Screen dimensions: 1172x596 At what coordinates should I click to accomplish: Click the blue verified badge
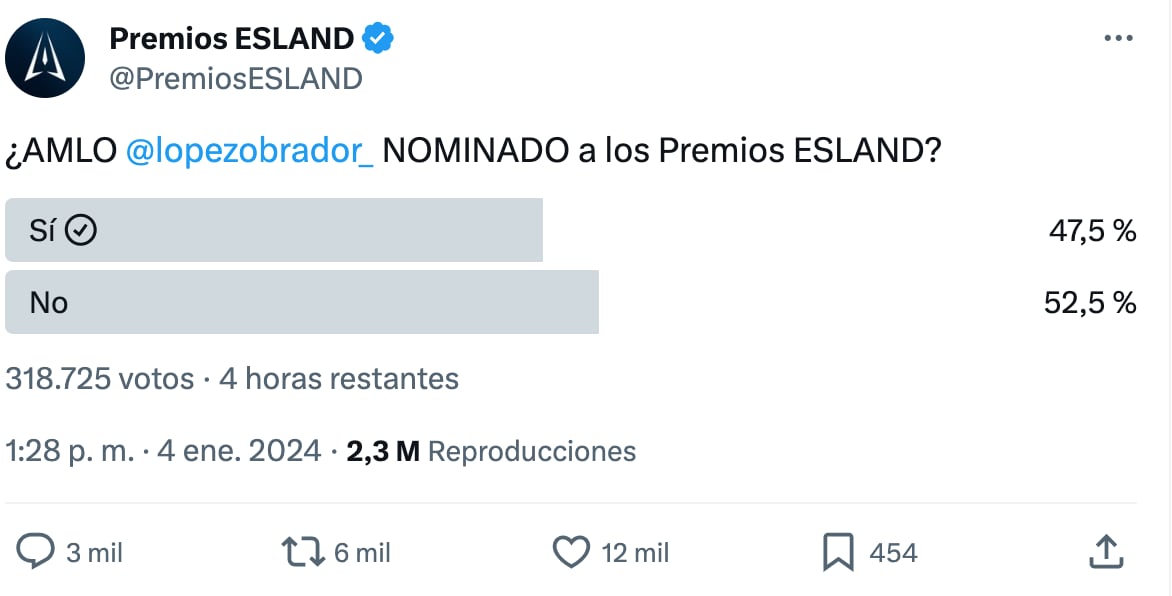(378, 39)
